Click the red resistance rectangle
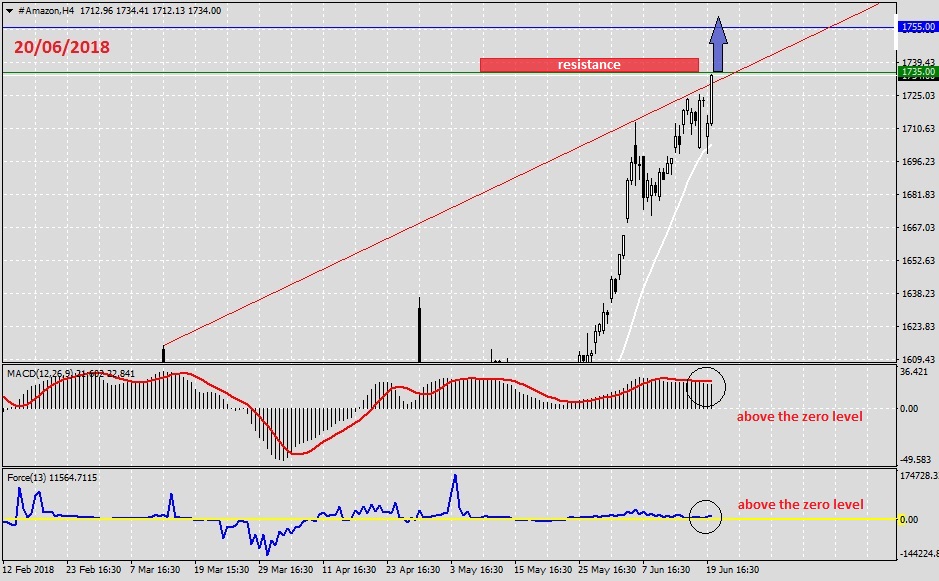 588,65
